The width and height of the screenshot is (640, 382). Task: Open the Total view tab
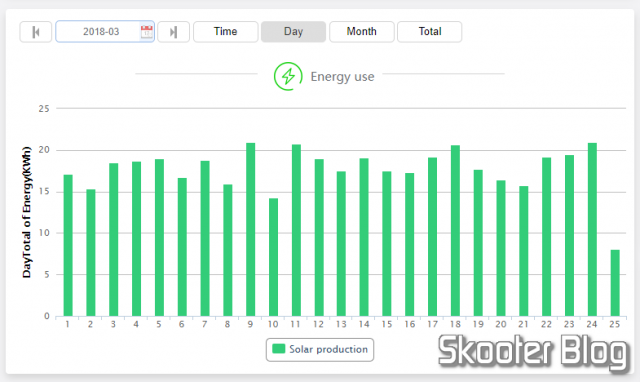click(430, 32)
